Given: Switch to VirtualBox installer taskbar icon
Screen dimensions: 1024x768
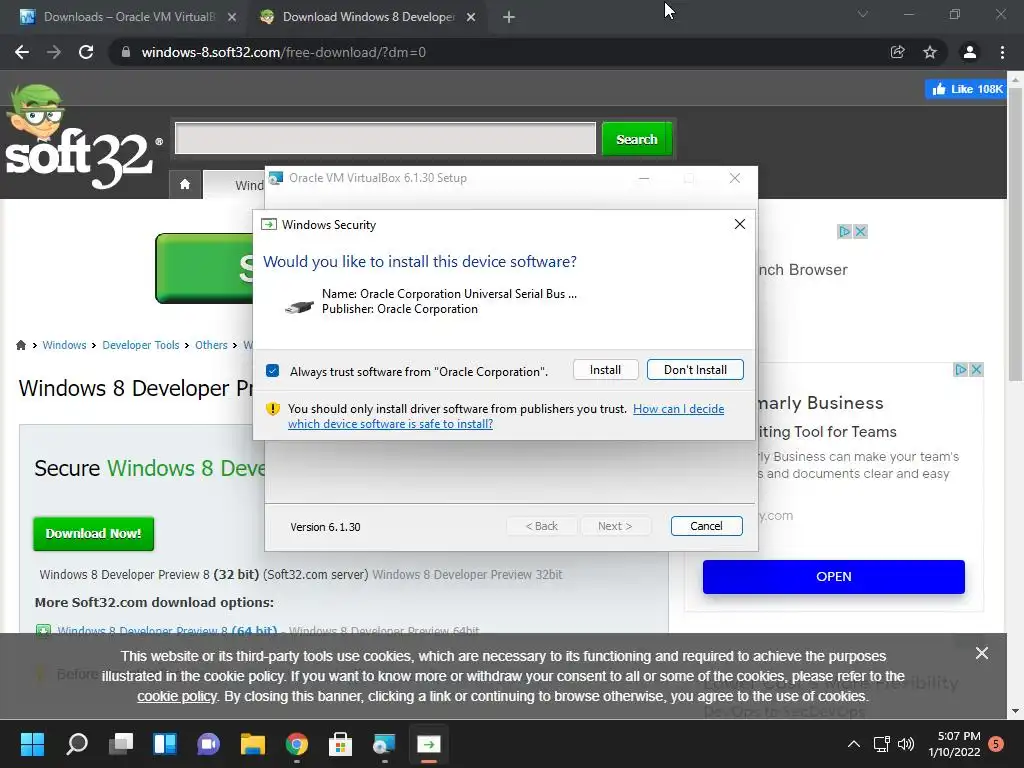Looking at the screenshot, I should (x=384, y=744).
